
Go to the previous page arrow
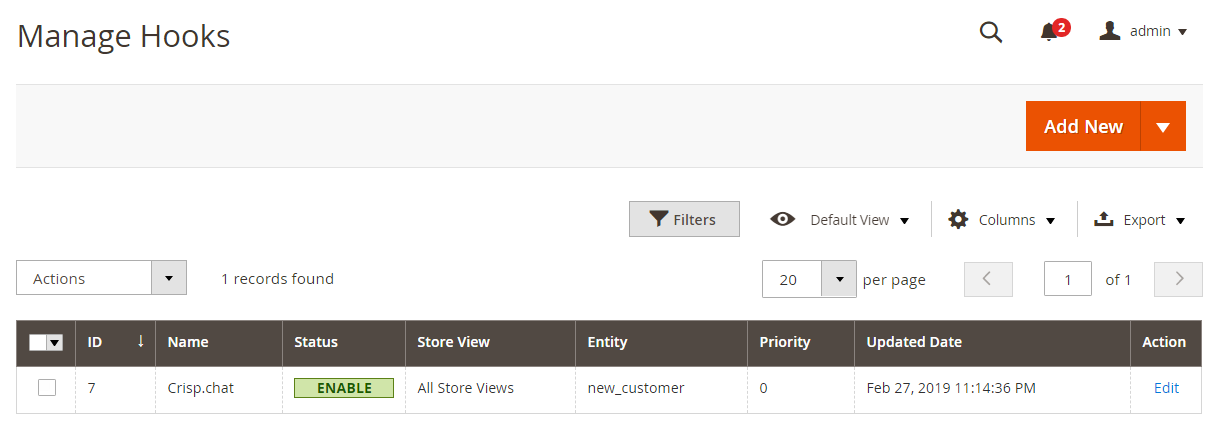(x=988, y=279)
